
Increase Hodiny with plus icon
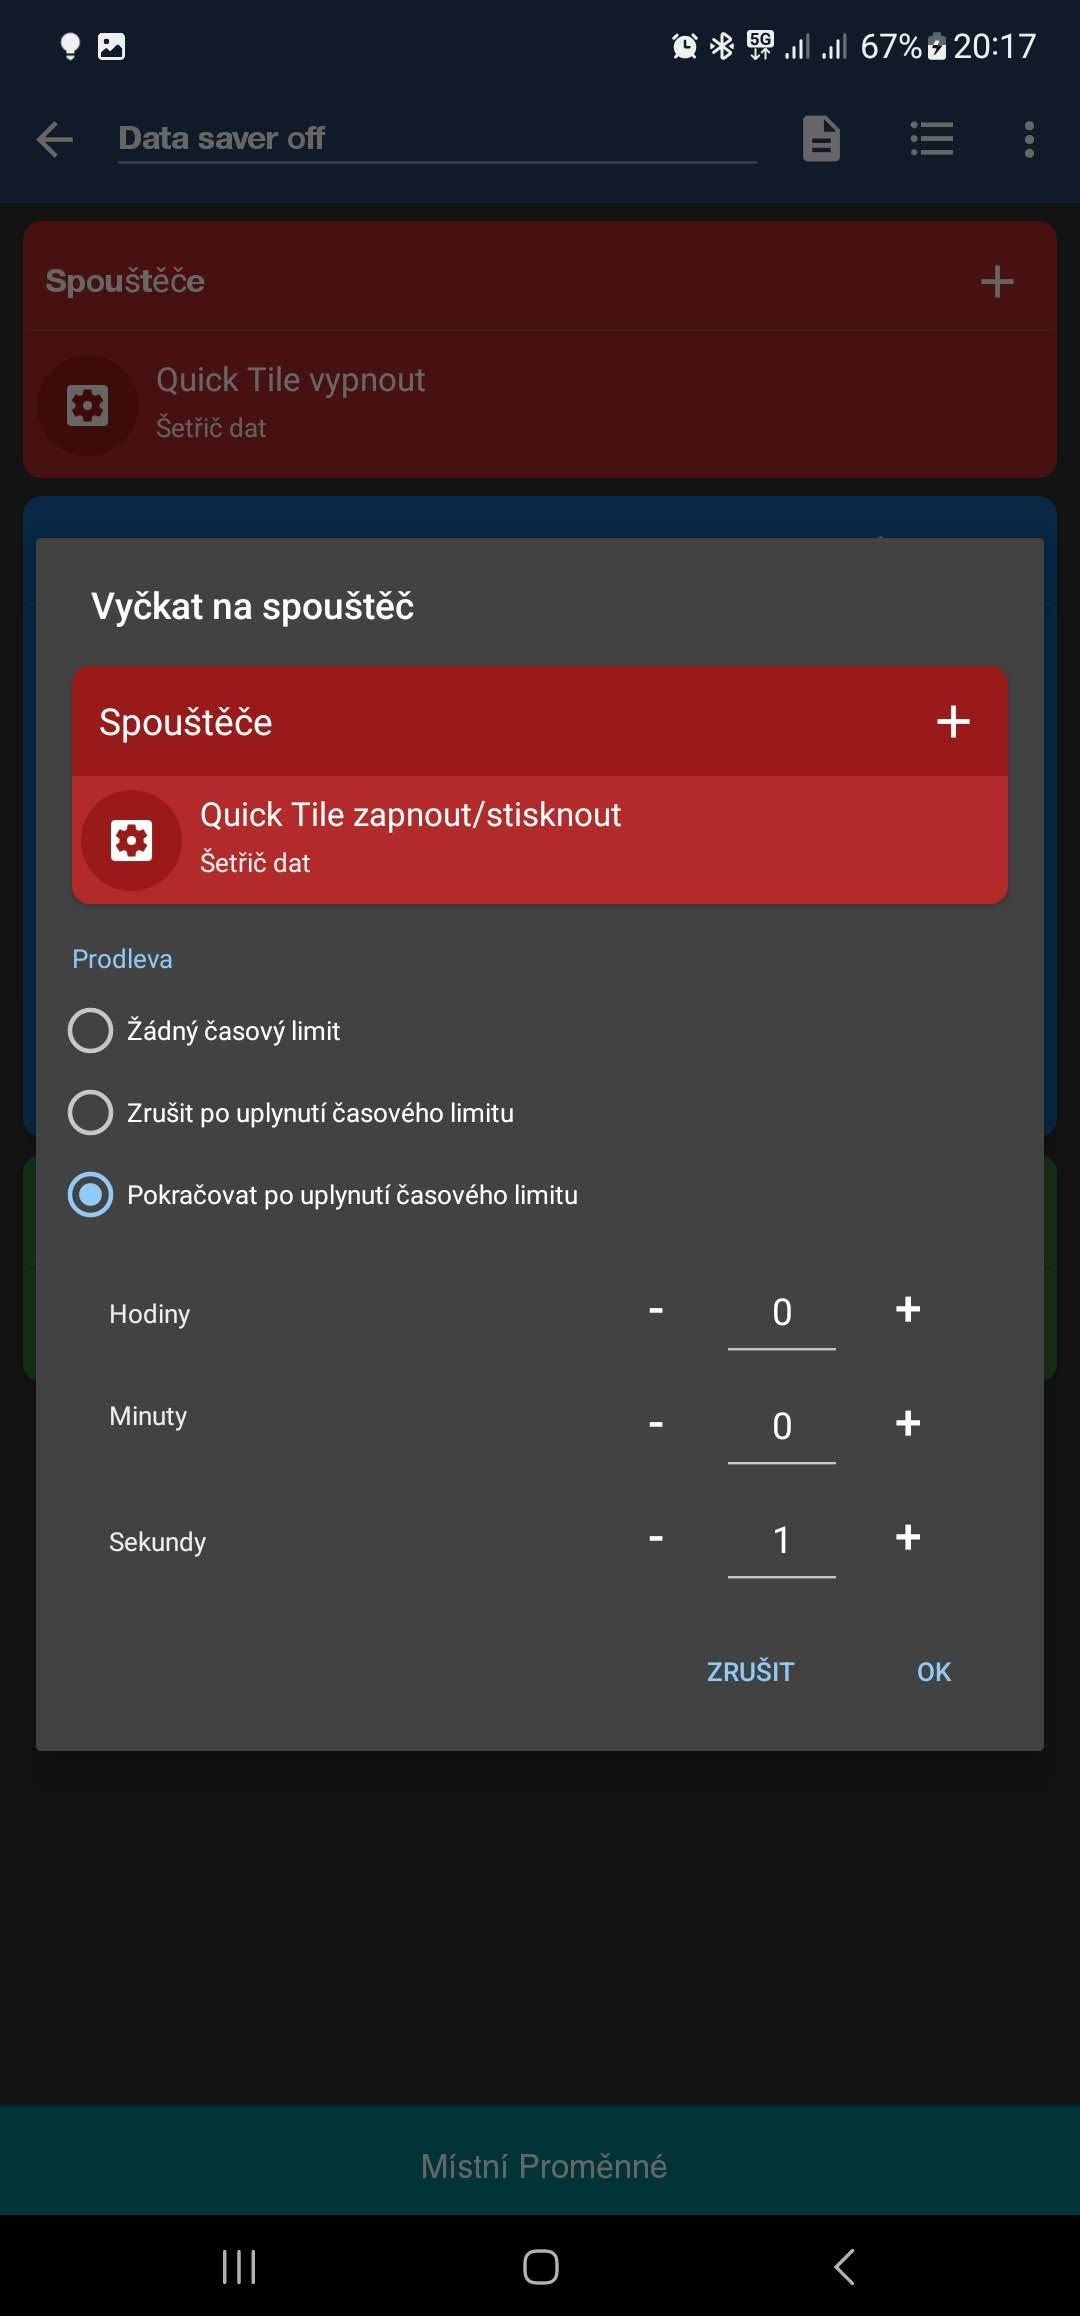908,1309
